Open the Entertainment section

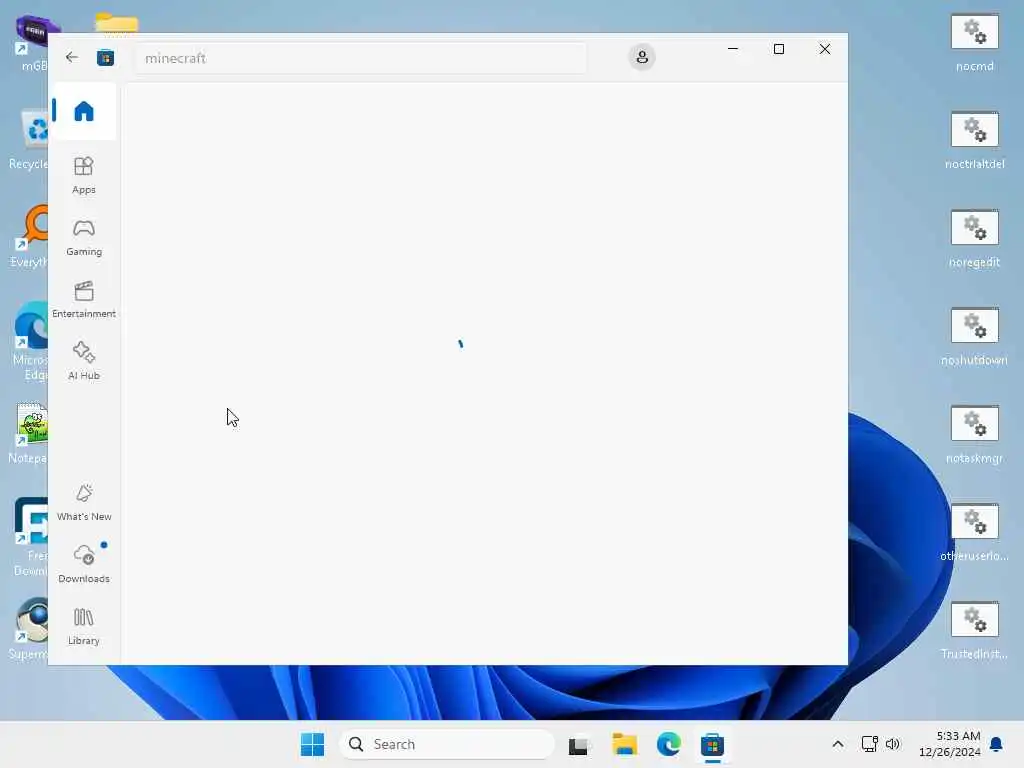[x=84, y=299]
